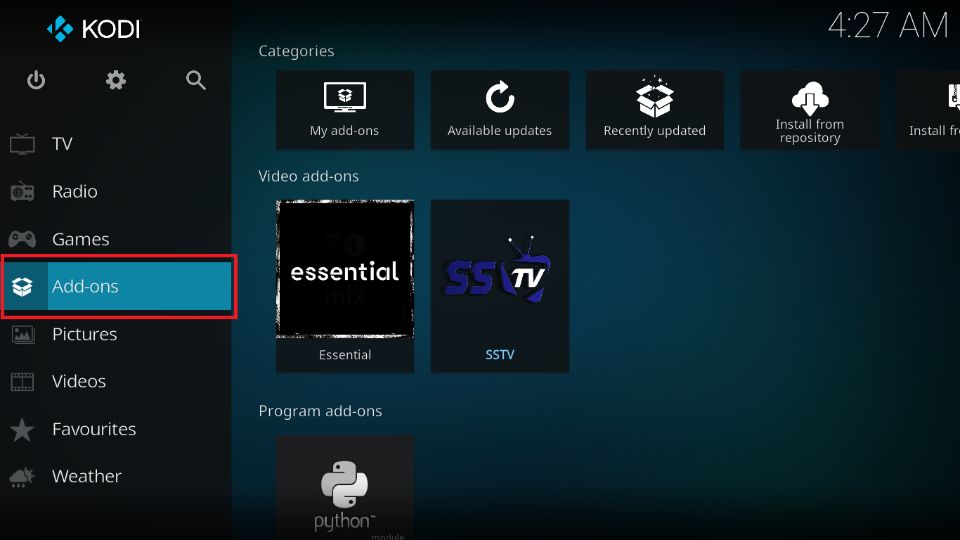
Task: Click the power icon in the sidebar
Action: click(36, 80)
